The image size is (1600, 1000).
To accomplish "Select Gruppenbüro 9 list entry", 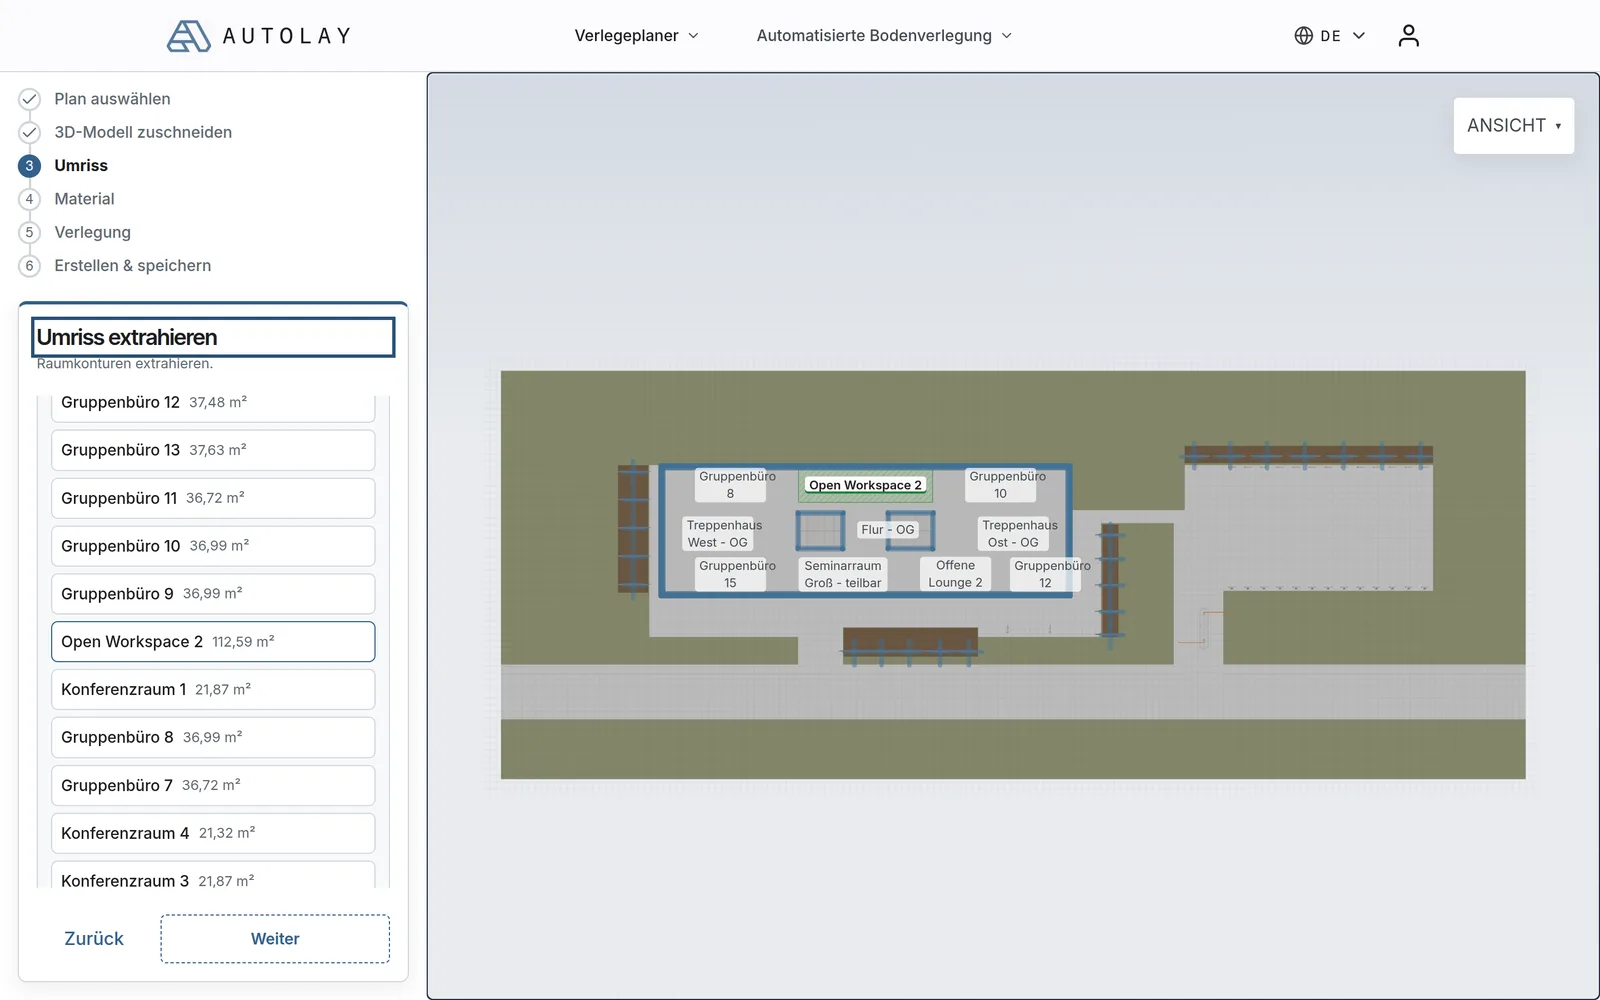I will [213, 594].
